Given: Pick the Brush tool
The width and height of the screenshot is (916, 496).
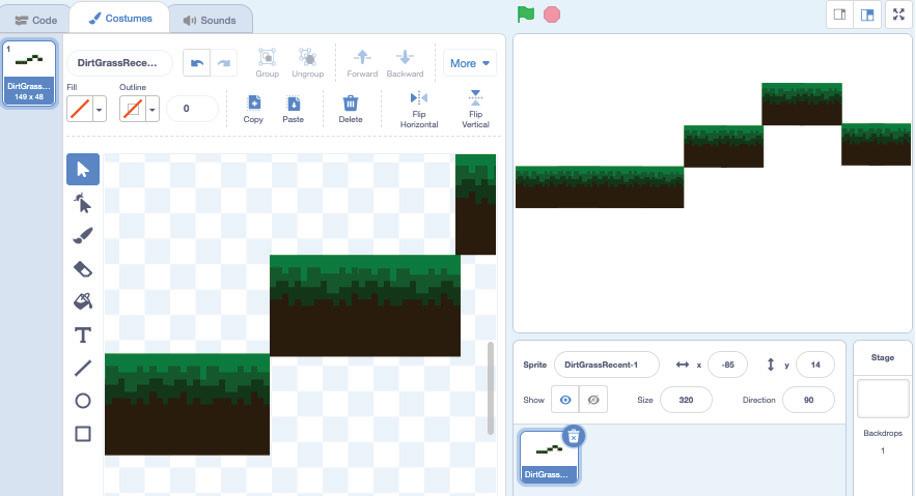Looking at the screenshot, I should pos(83,236).
